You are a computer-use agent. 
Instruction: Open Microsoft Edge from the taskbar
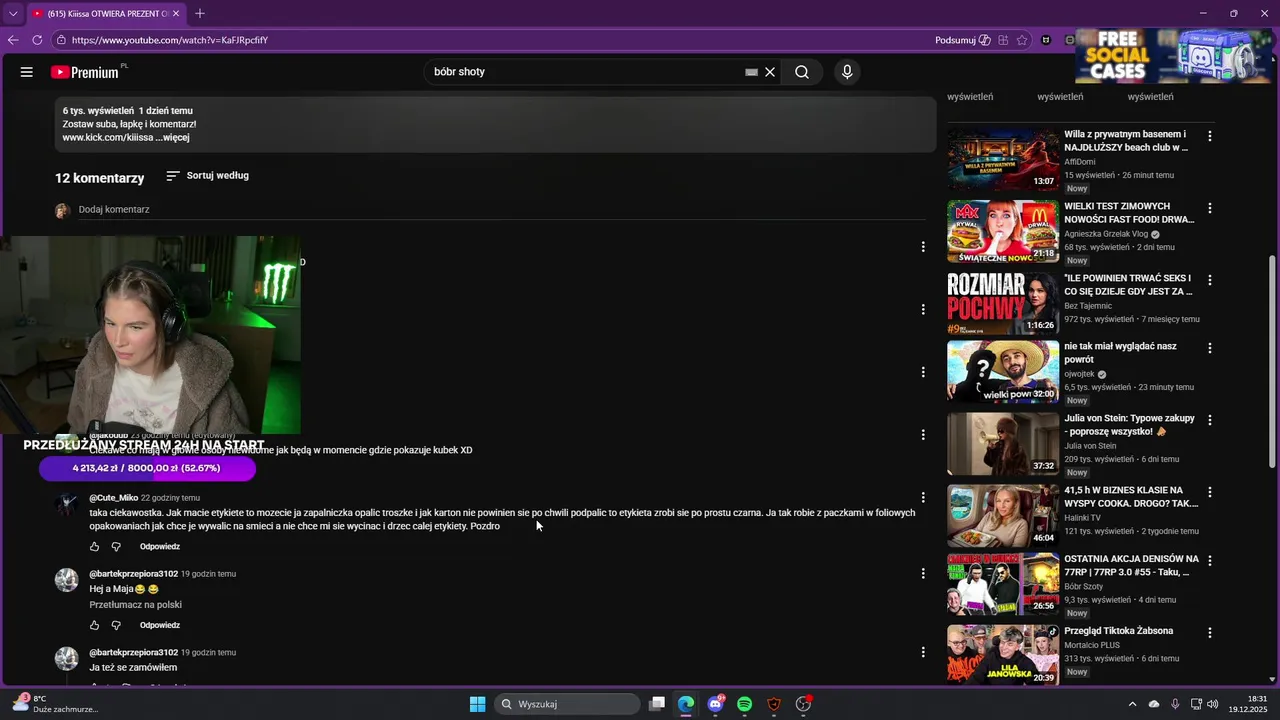pos(686,704)
